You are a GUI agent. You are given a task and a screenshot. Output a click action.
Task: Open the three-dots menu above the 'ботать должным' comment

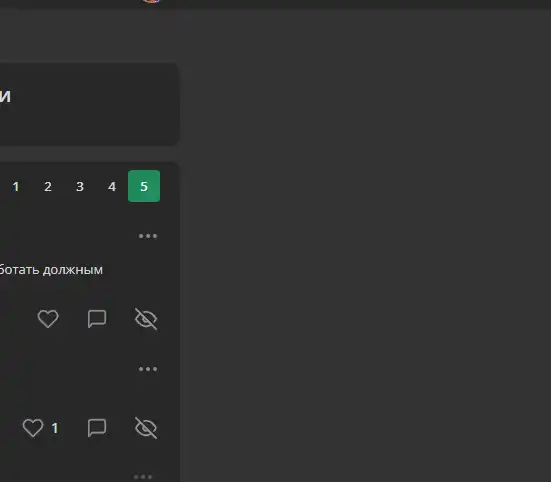[148, 236]
